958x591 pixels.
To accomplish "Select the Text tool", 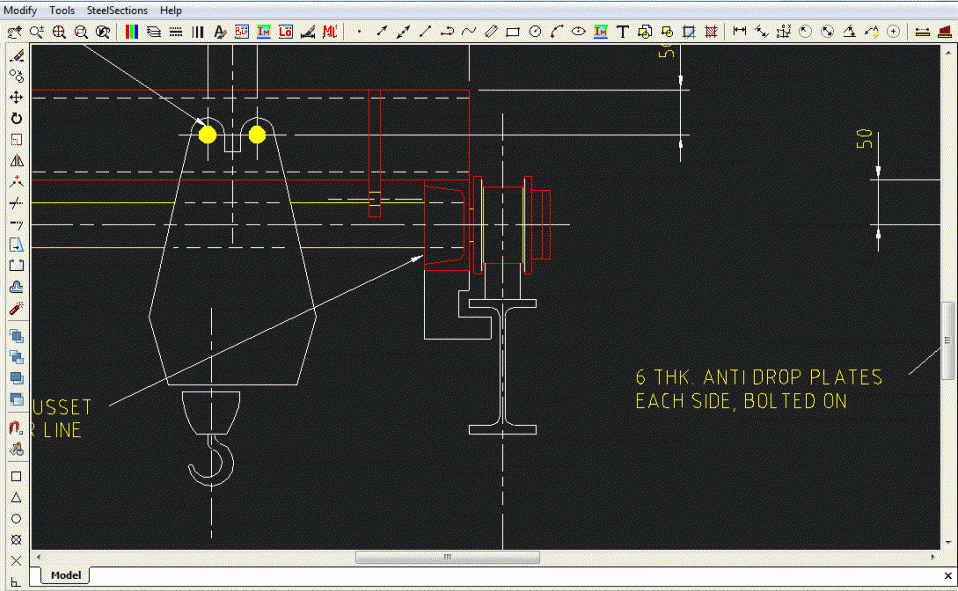I will [x=622, y=32].
